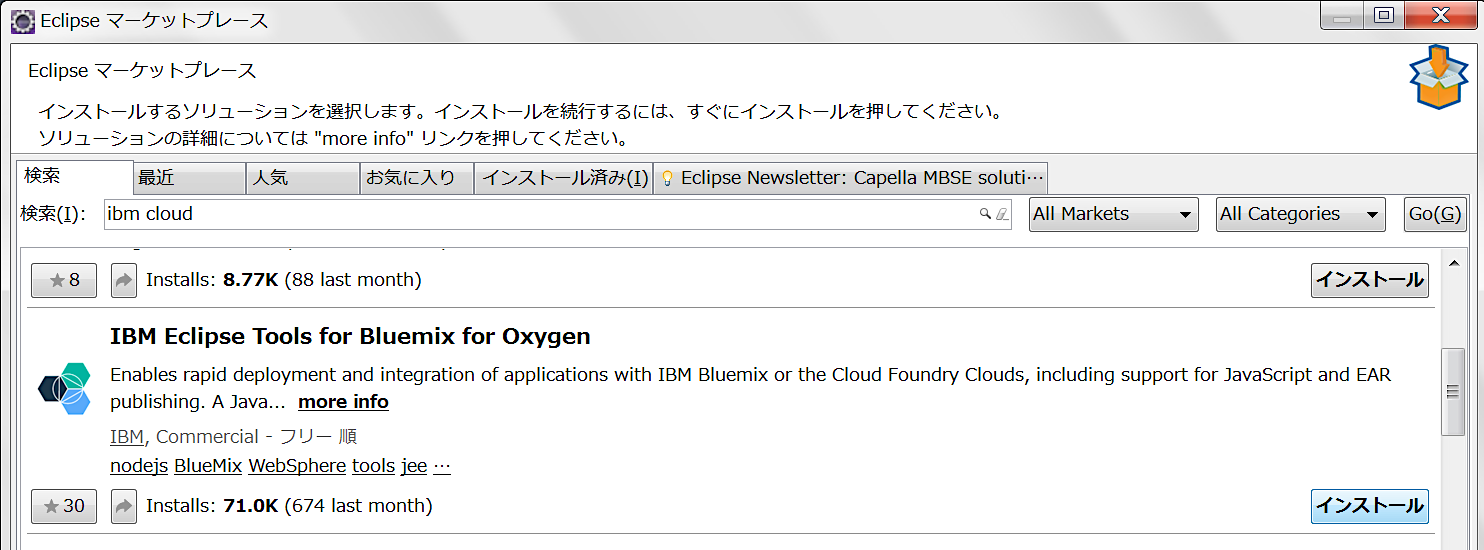This screenshot has height=550, width=1484.
Task: Switch to the 最近 tab
Action: pos(190,178)
